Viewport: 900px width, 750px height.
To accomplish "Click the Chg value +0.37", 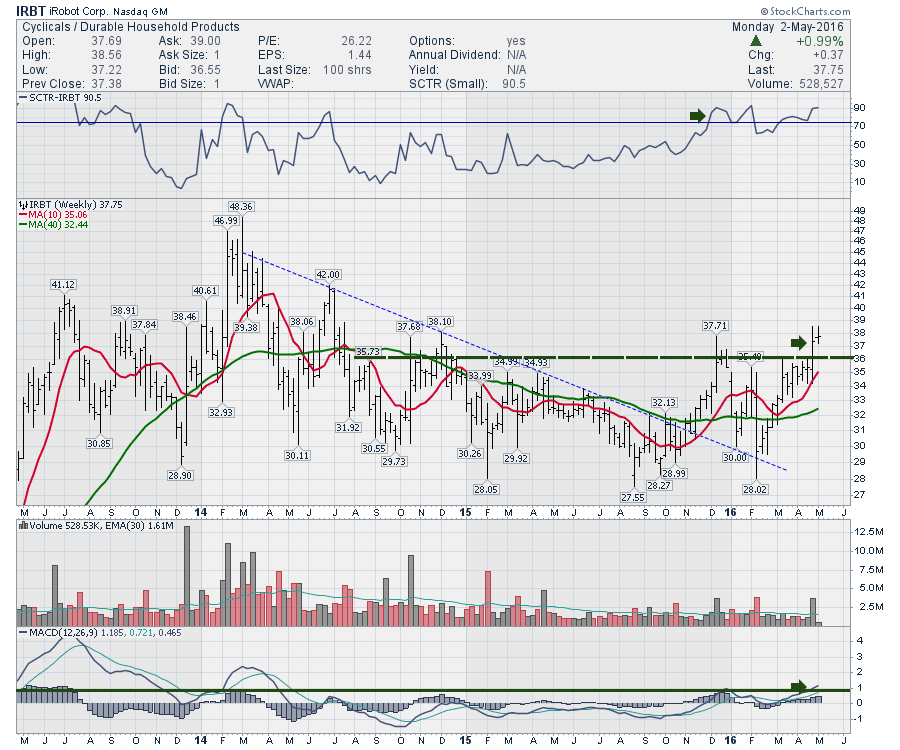I will tap(828, 55).
